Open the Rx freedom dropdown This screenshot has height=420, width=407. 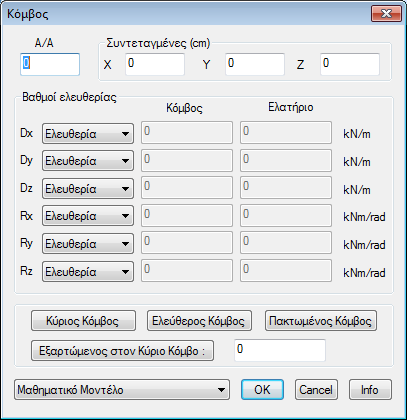coord(88,216)
